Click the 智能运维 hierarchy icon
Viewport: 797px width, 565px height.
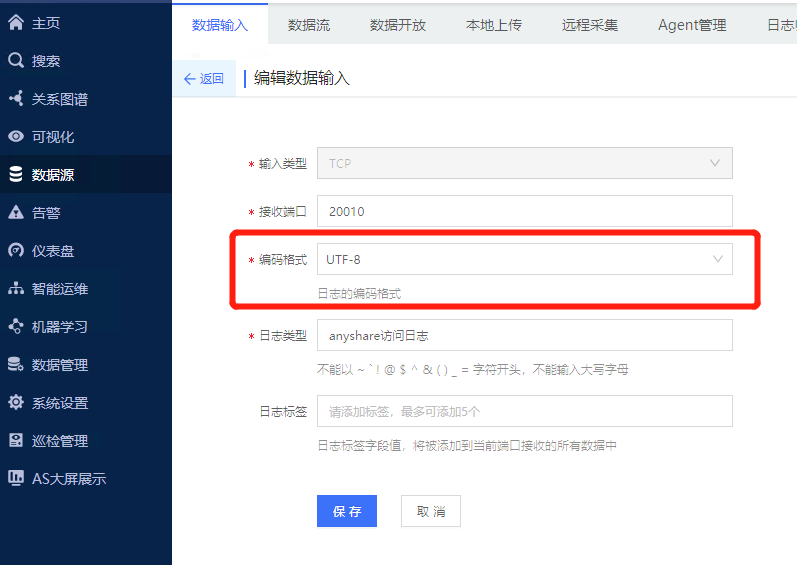click(16, 289)
